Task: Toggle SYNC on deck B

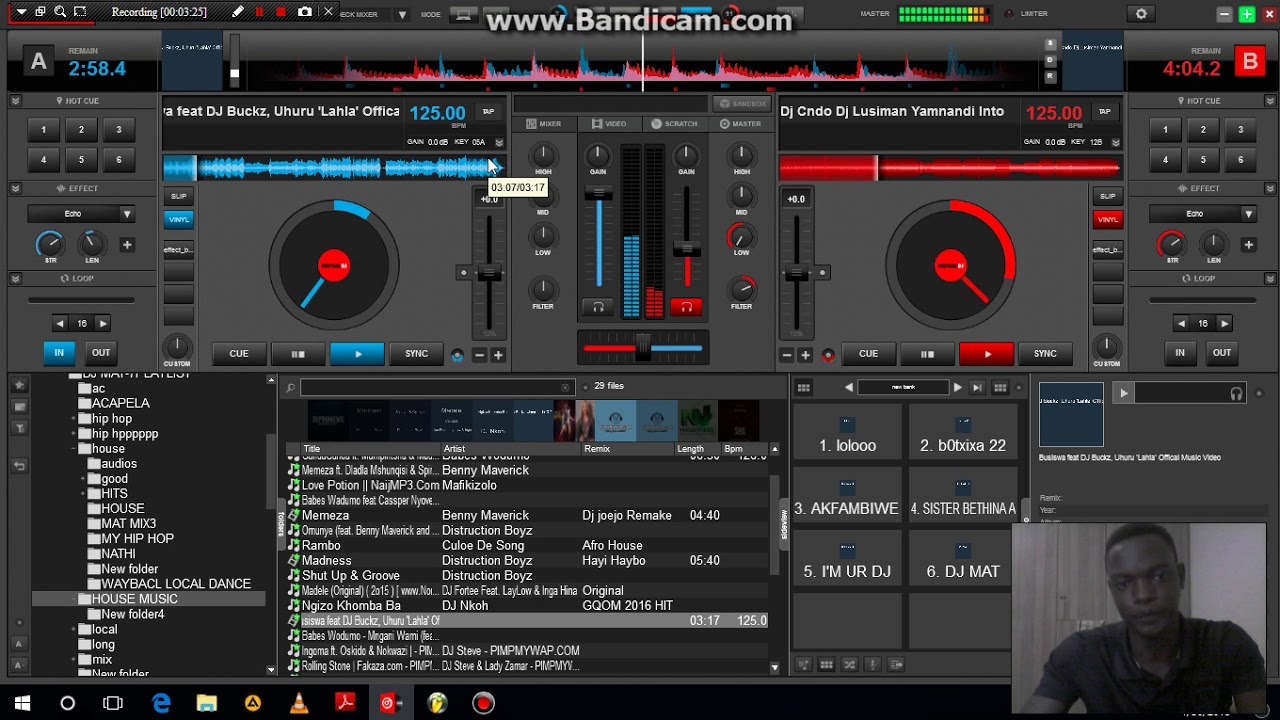Action: [x=1045, y=353]
